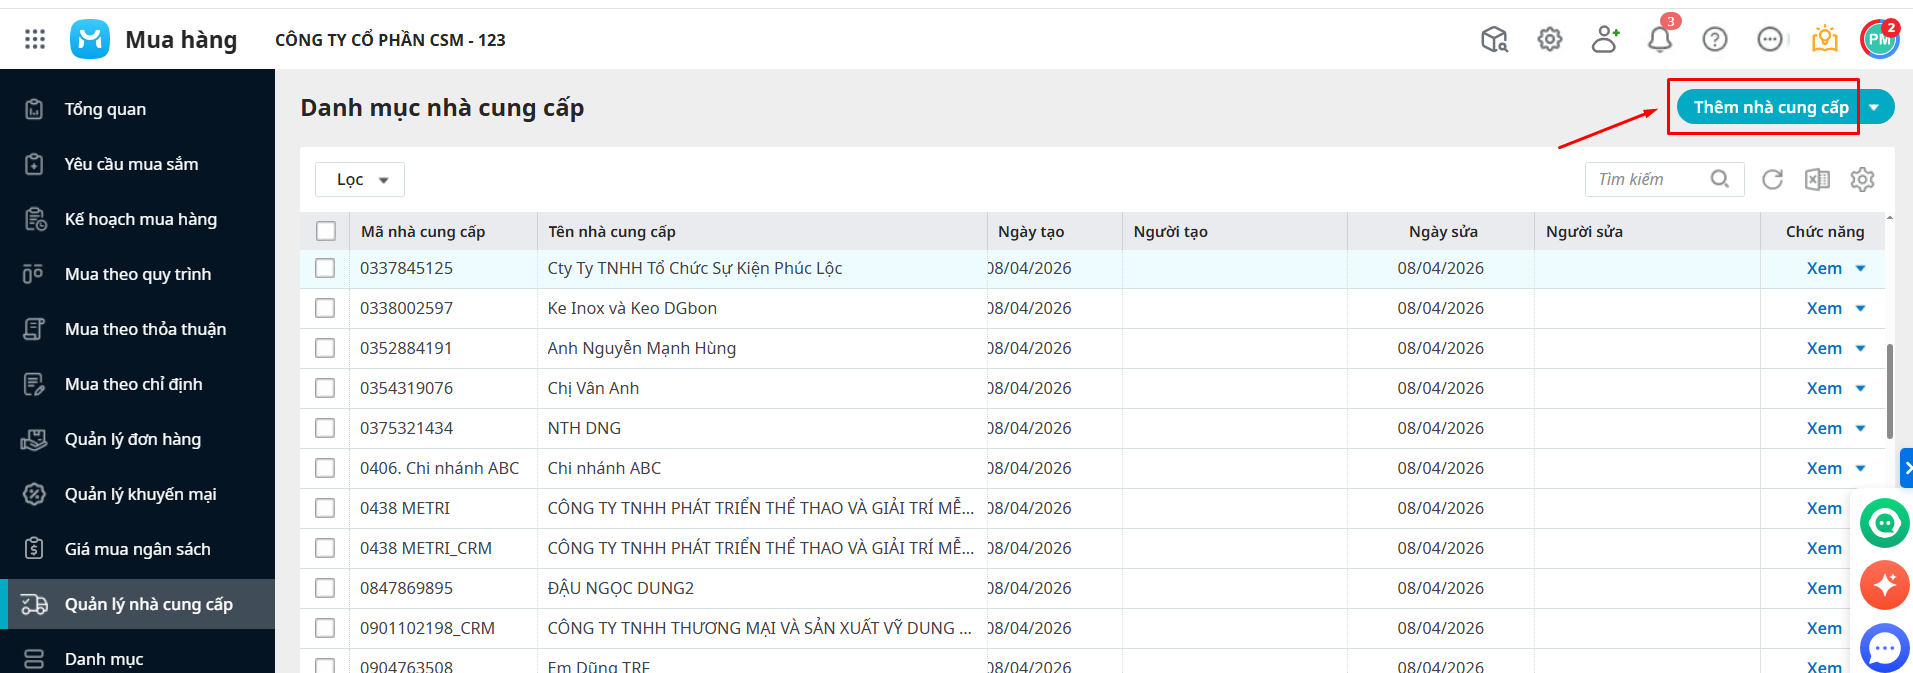Expand Xem options for Ke Inox row
Image resolution: width=1913 pixels, height=673 pixels.
click(1860, 308)
